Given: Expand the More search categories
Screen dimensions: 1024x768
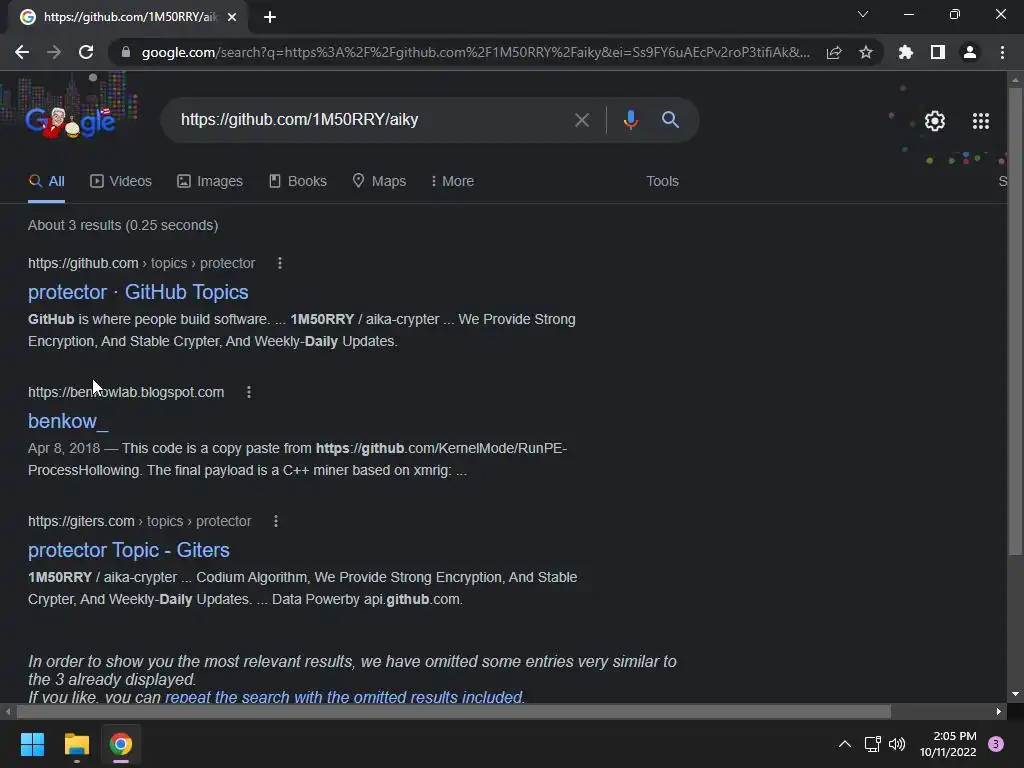Looking at the screenshot, I should pyautogui.click(x=453, y=182).
